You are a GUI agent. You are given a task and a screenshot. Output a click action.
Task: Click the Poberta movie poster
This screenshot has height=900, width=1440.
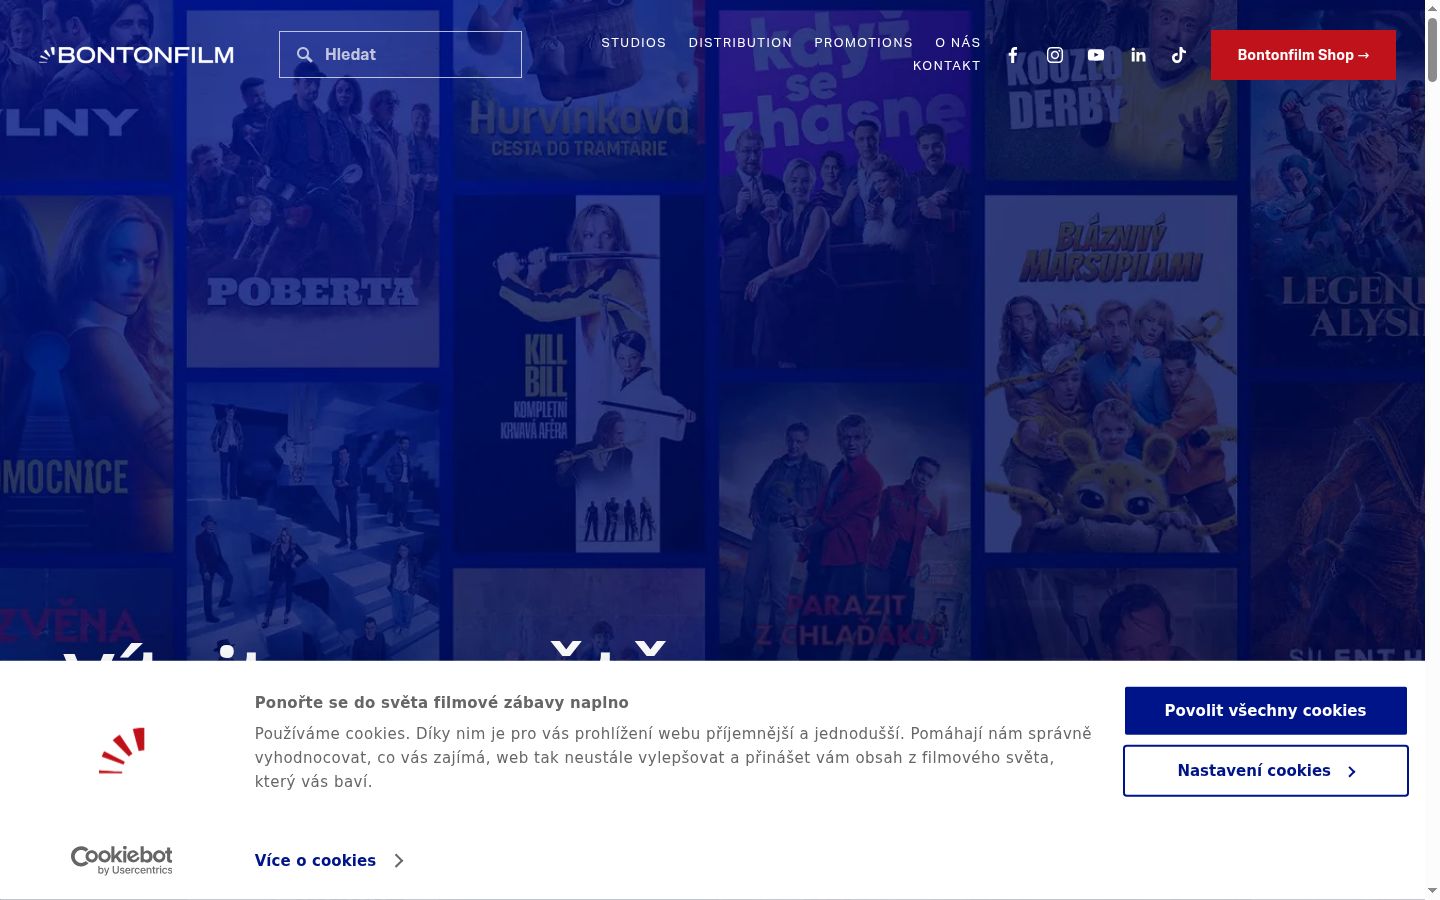click(x=313, y=188)
